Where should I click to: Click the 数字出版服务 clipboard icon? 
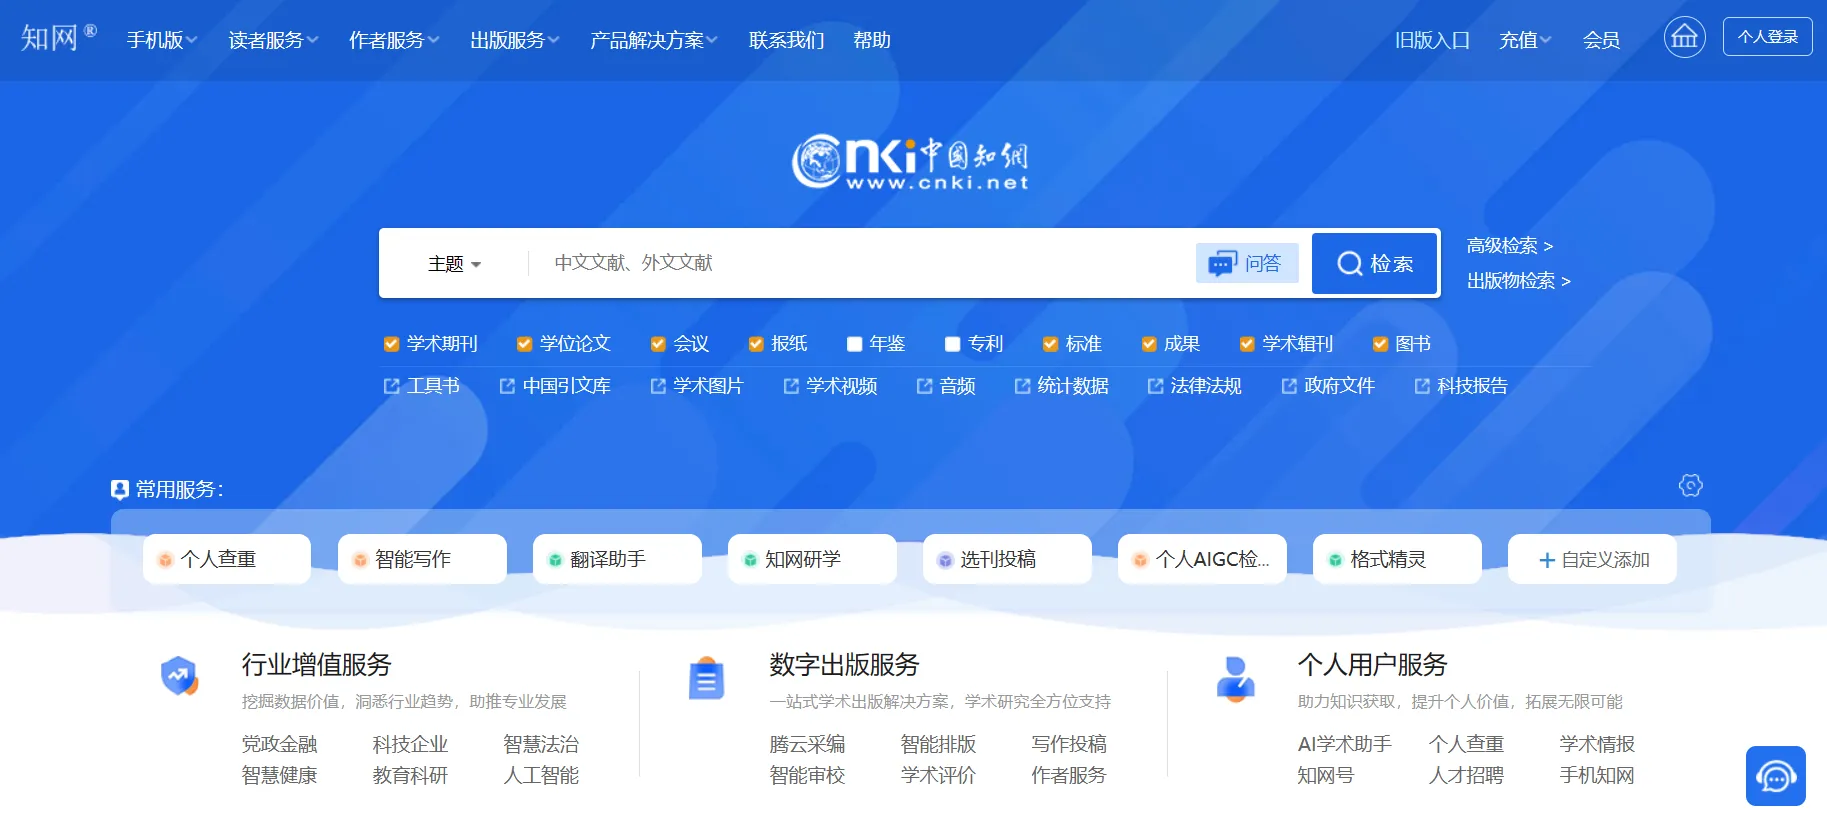tap(707, 678)
